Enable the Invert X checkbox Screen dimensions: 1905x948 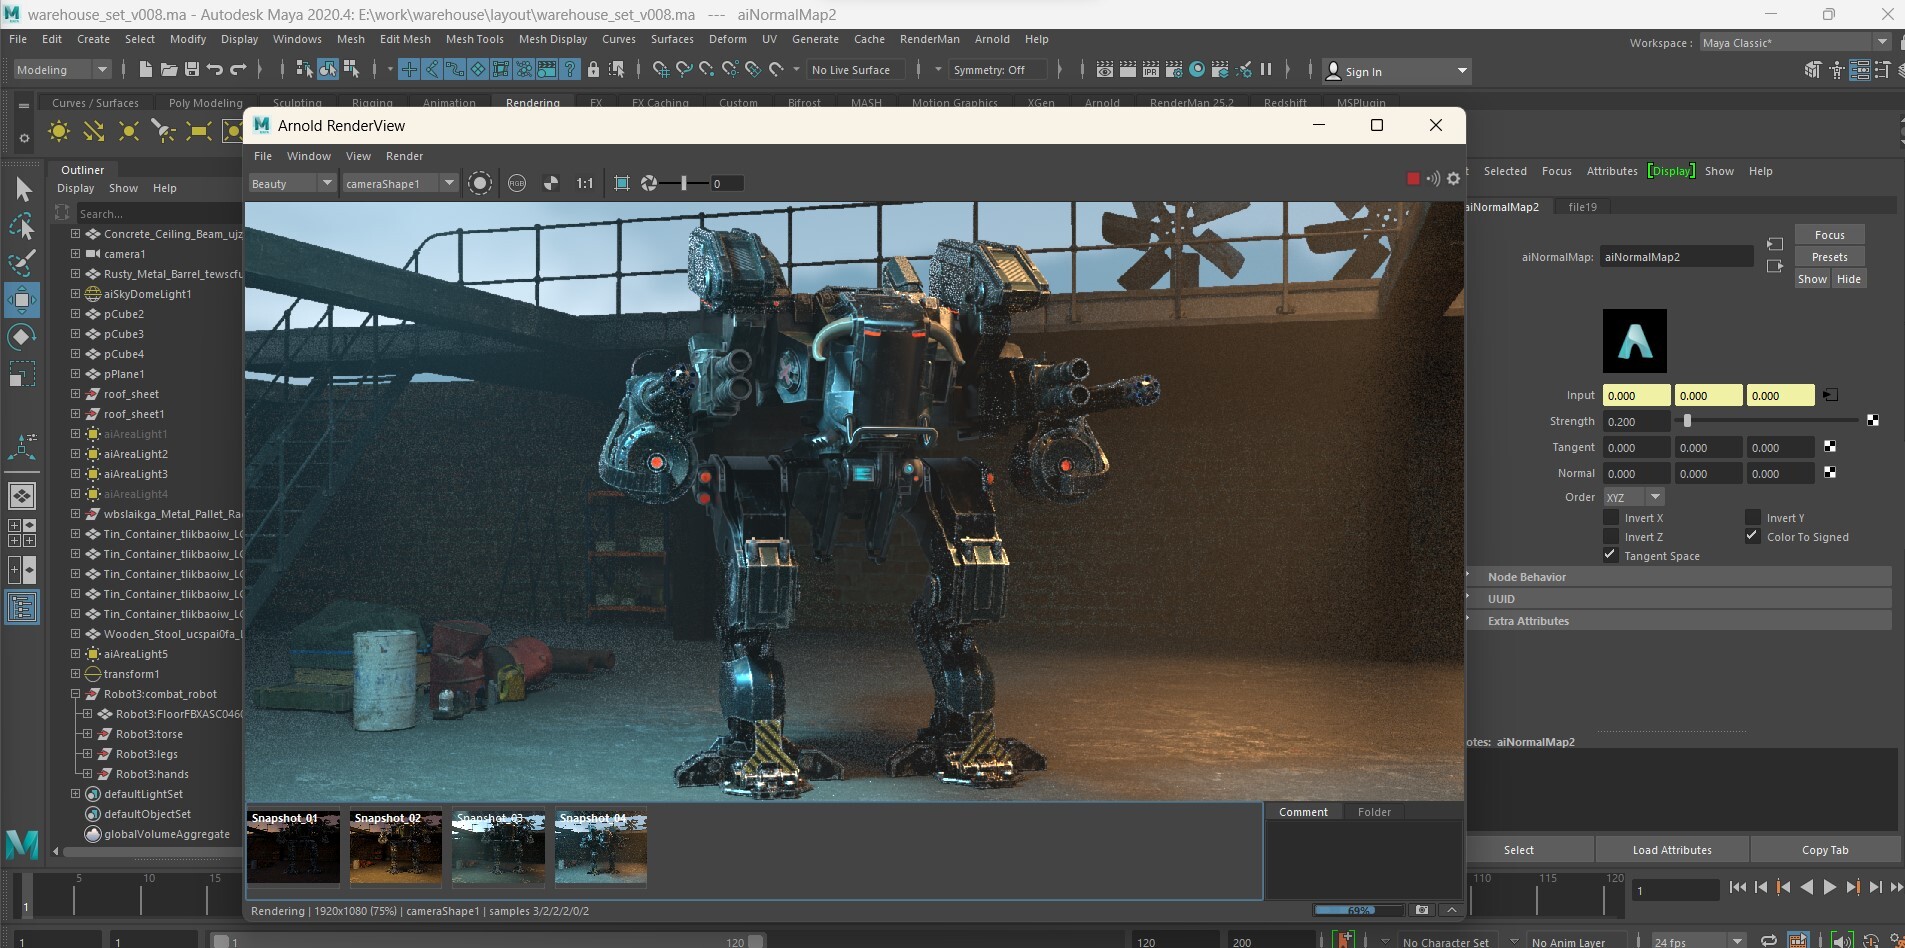pos(1611,517)
